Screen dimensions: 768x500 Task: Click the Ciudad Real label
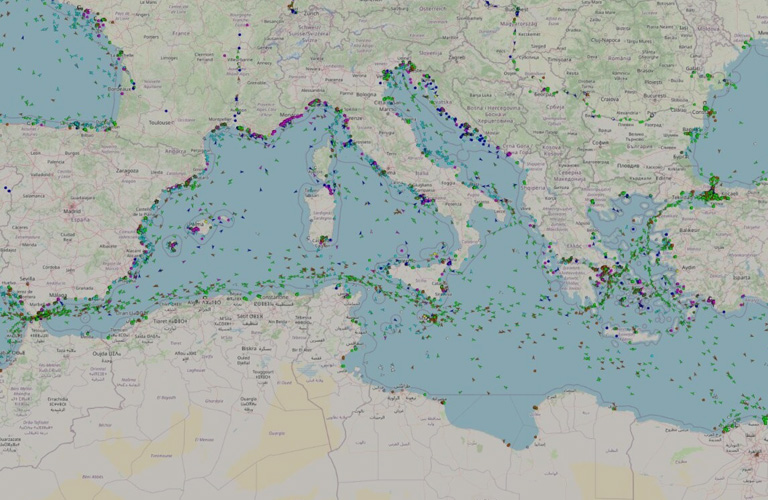(x=68, y=237)
